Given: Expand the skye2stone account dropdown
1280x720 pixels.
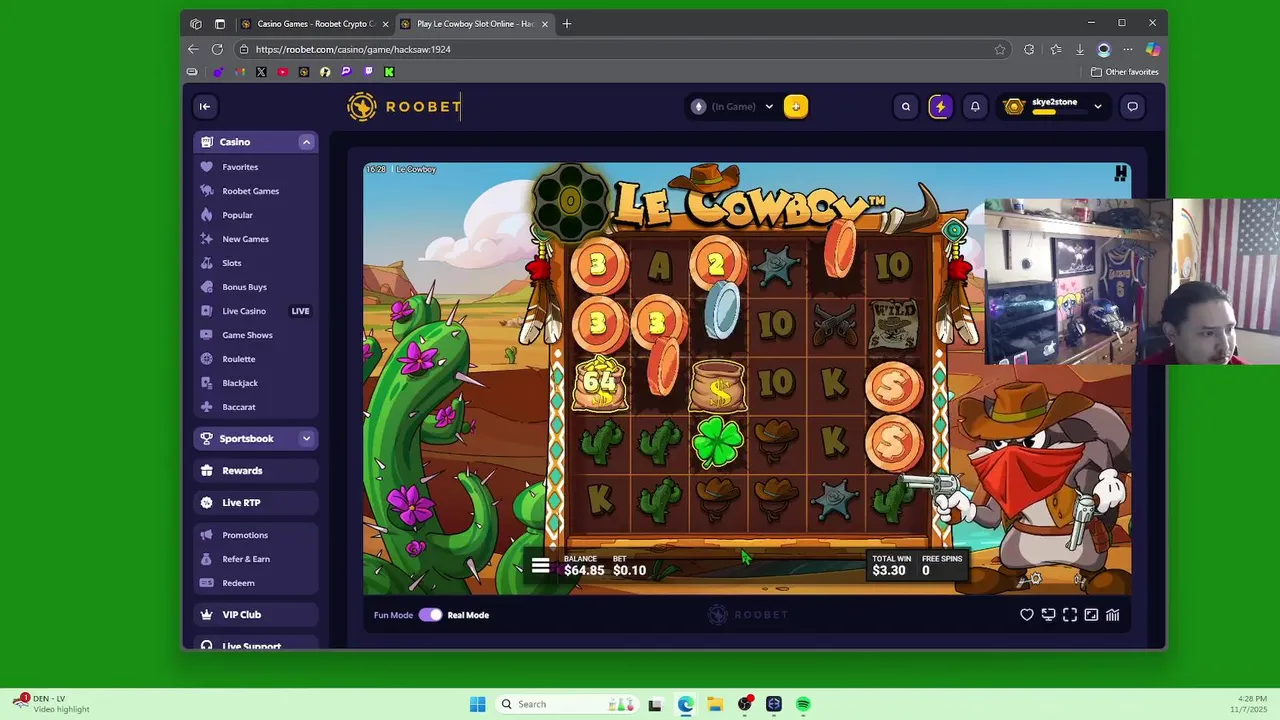Looking at the screenshot, I should point(1097,106).
